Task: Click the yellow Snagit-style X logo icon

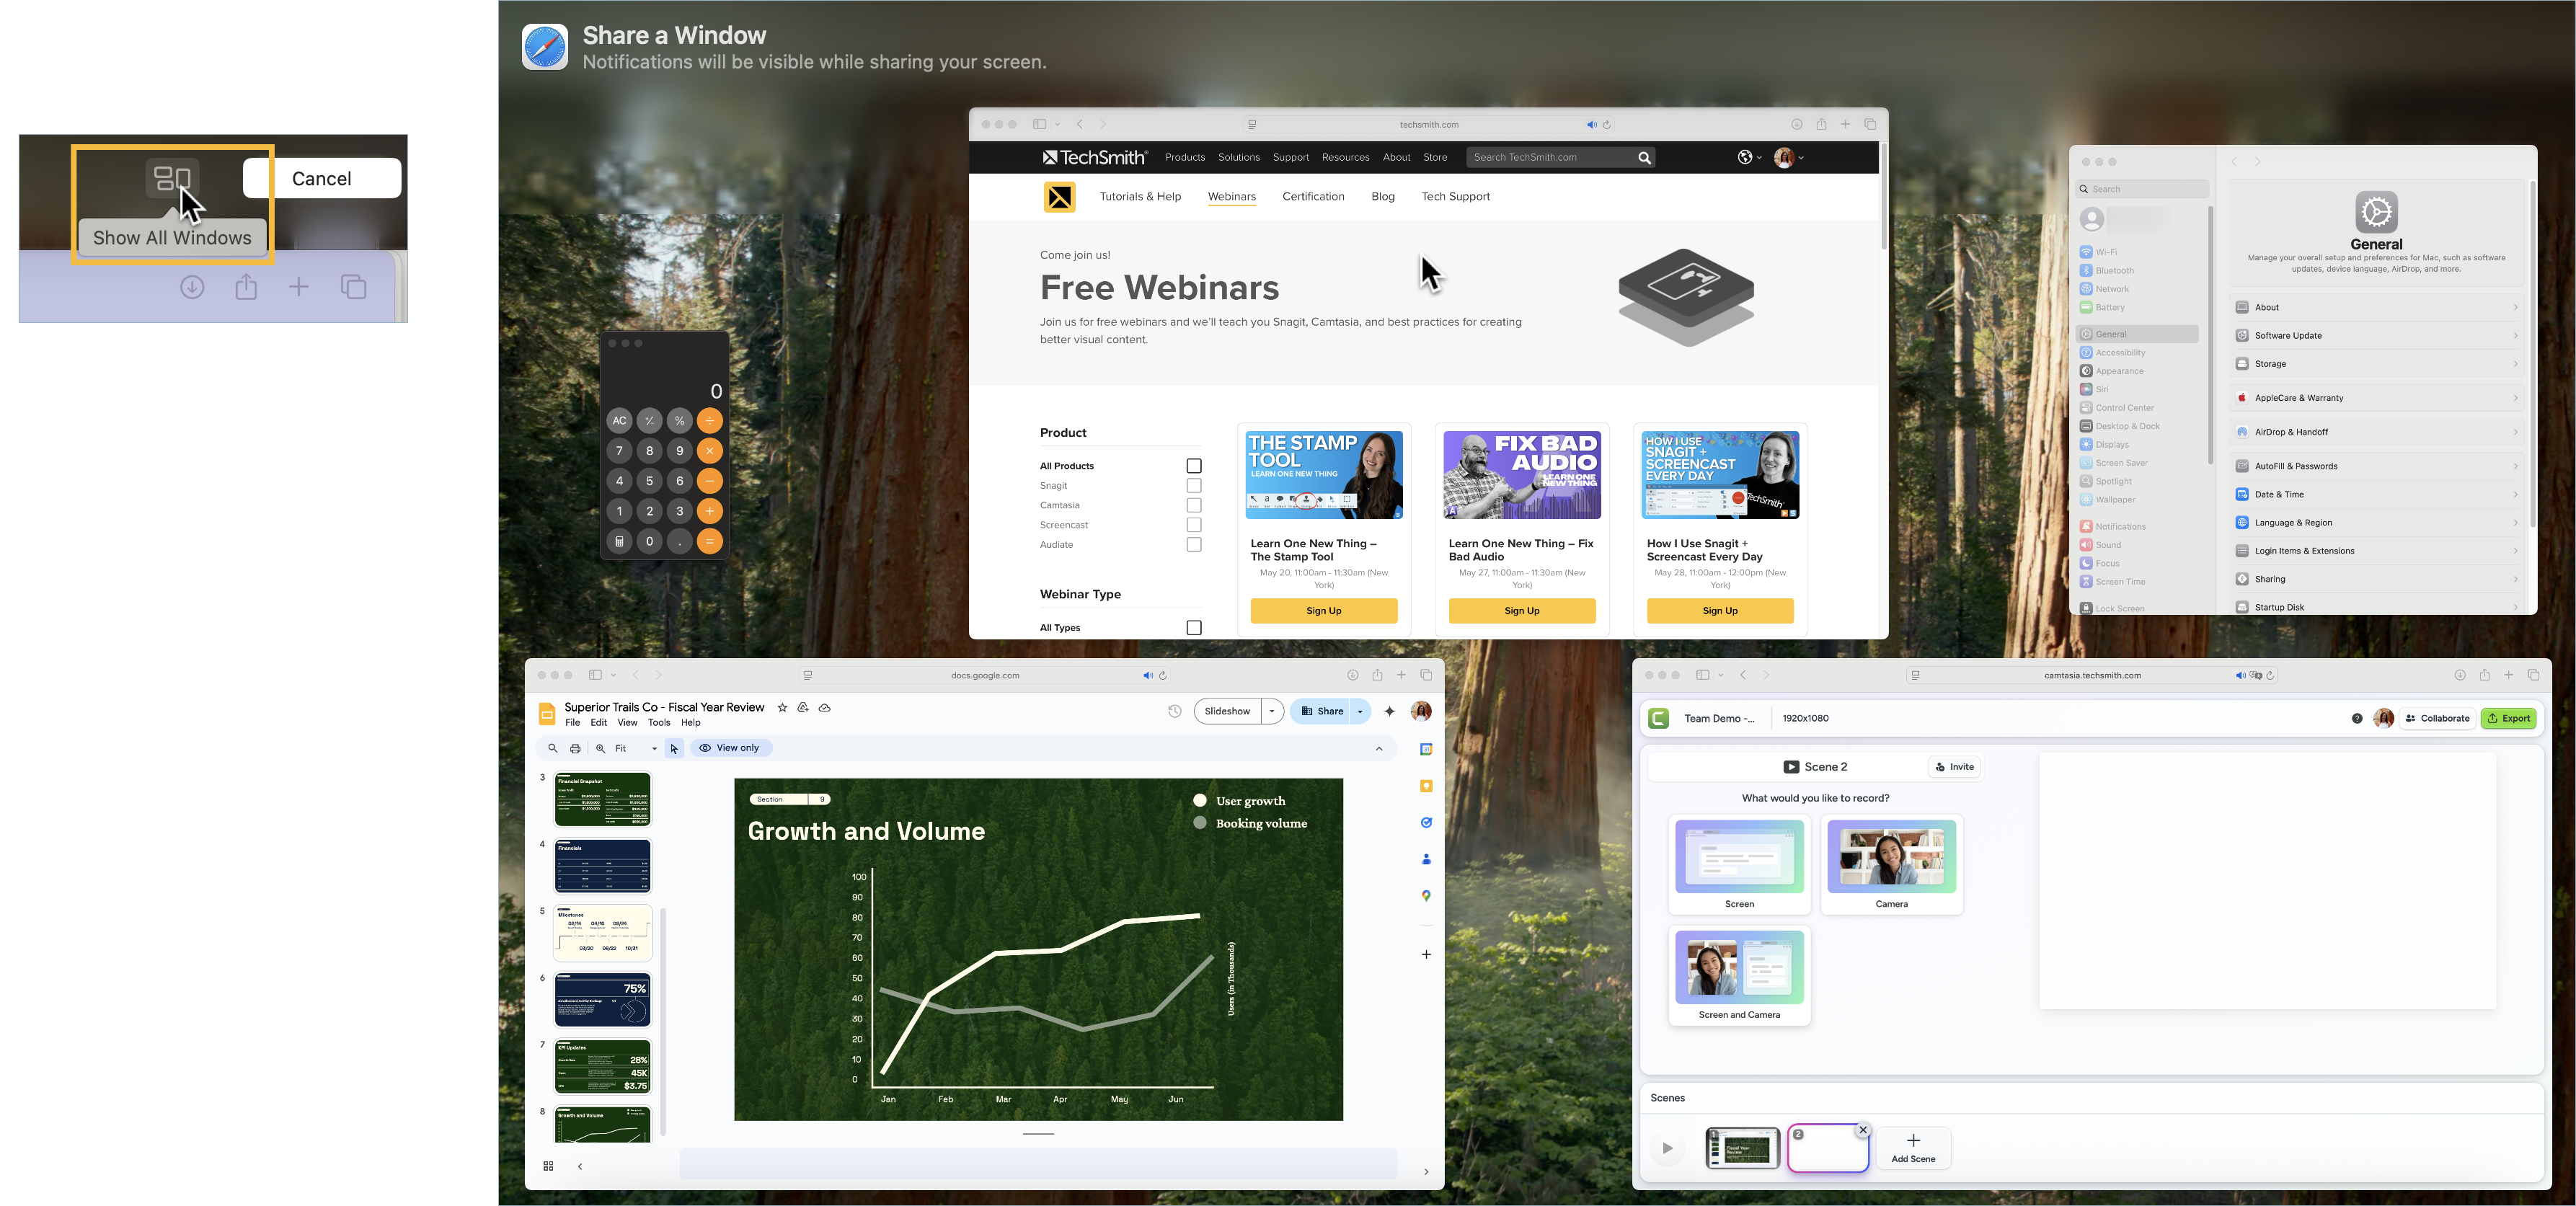Action: (x=1059, y=197)
